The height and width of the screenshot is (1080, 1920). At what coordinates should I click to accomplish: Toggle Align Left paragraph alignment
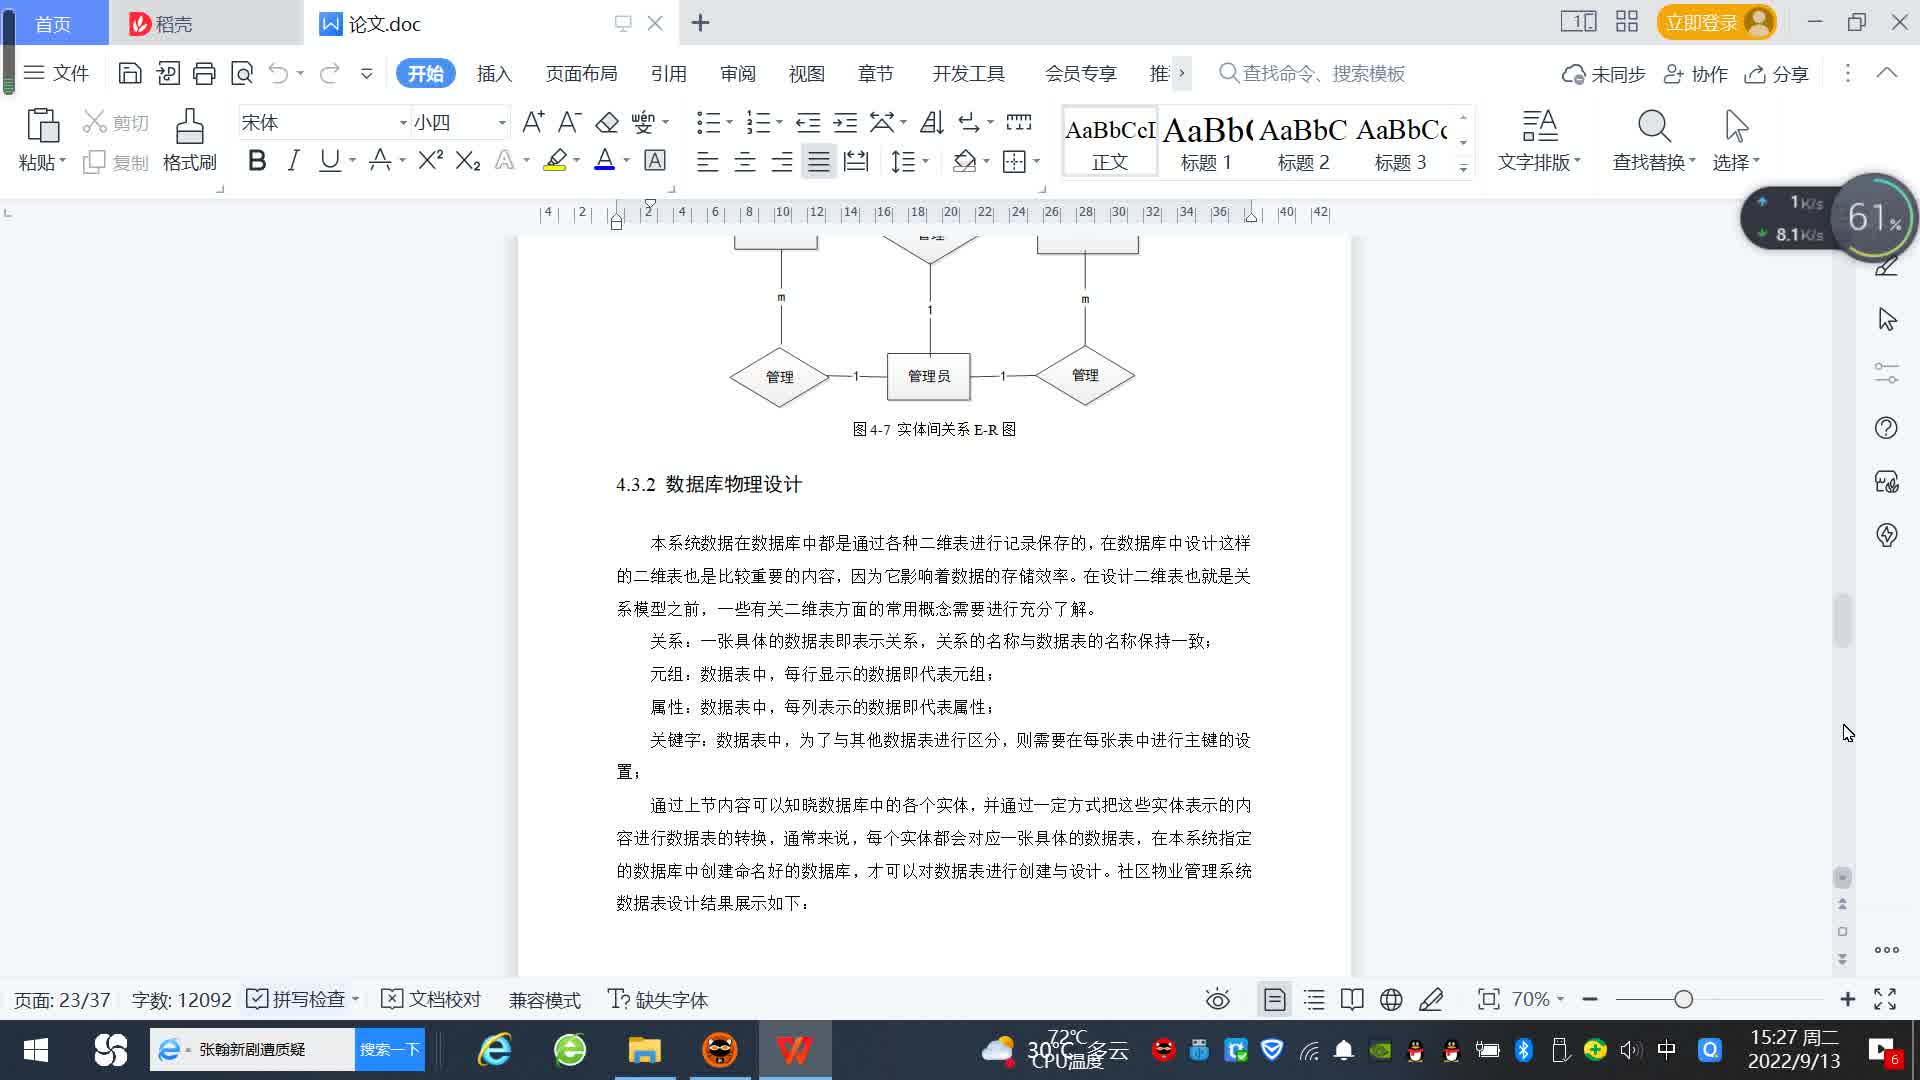coord(707,161)
